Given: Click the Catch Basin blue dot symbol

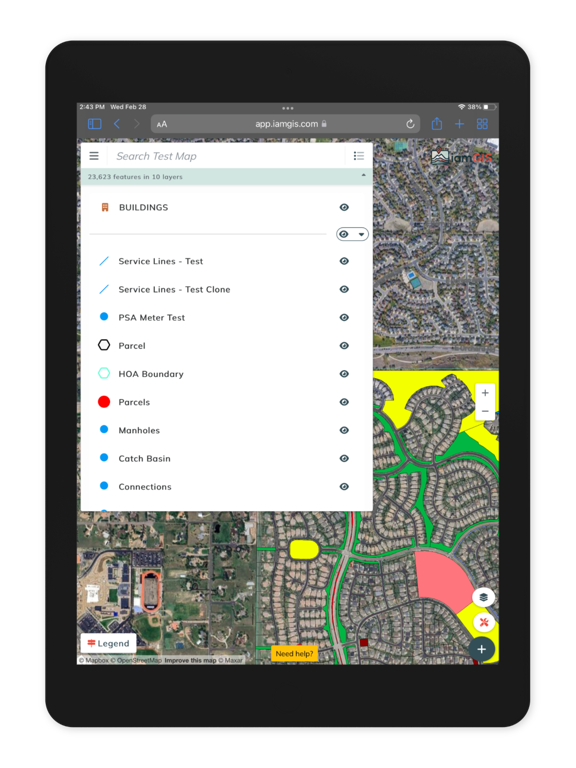Looking at the screenshot, I should (104, 457).
